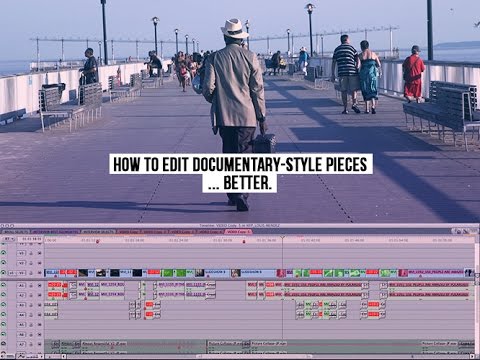Lock audio track A4
This screenshot has height=360, width=480.
[31, 315]
